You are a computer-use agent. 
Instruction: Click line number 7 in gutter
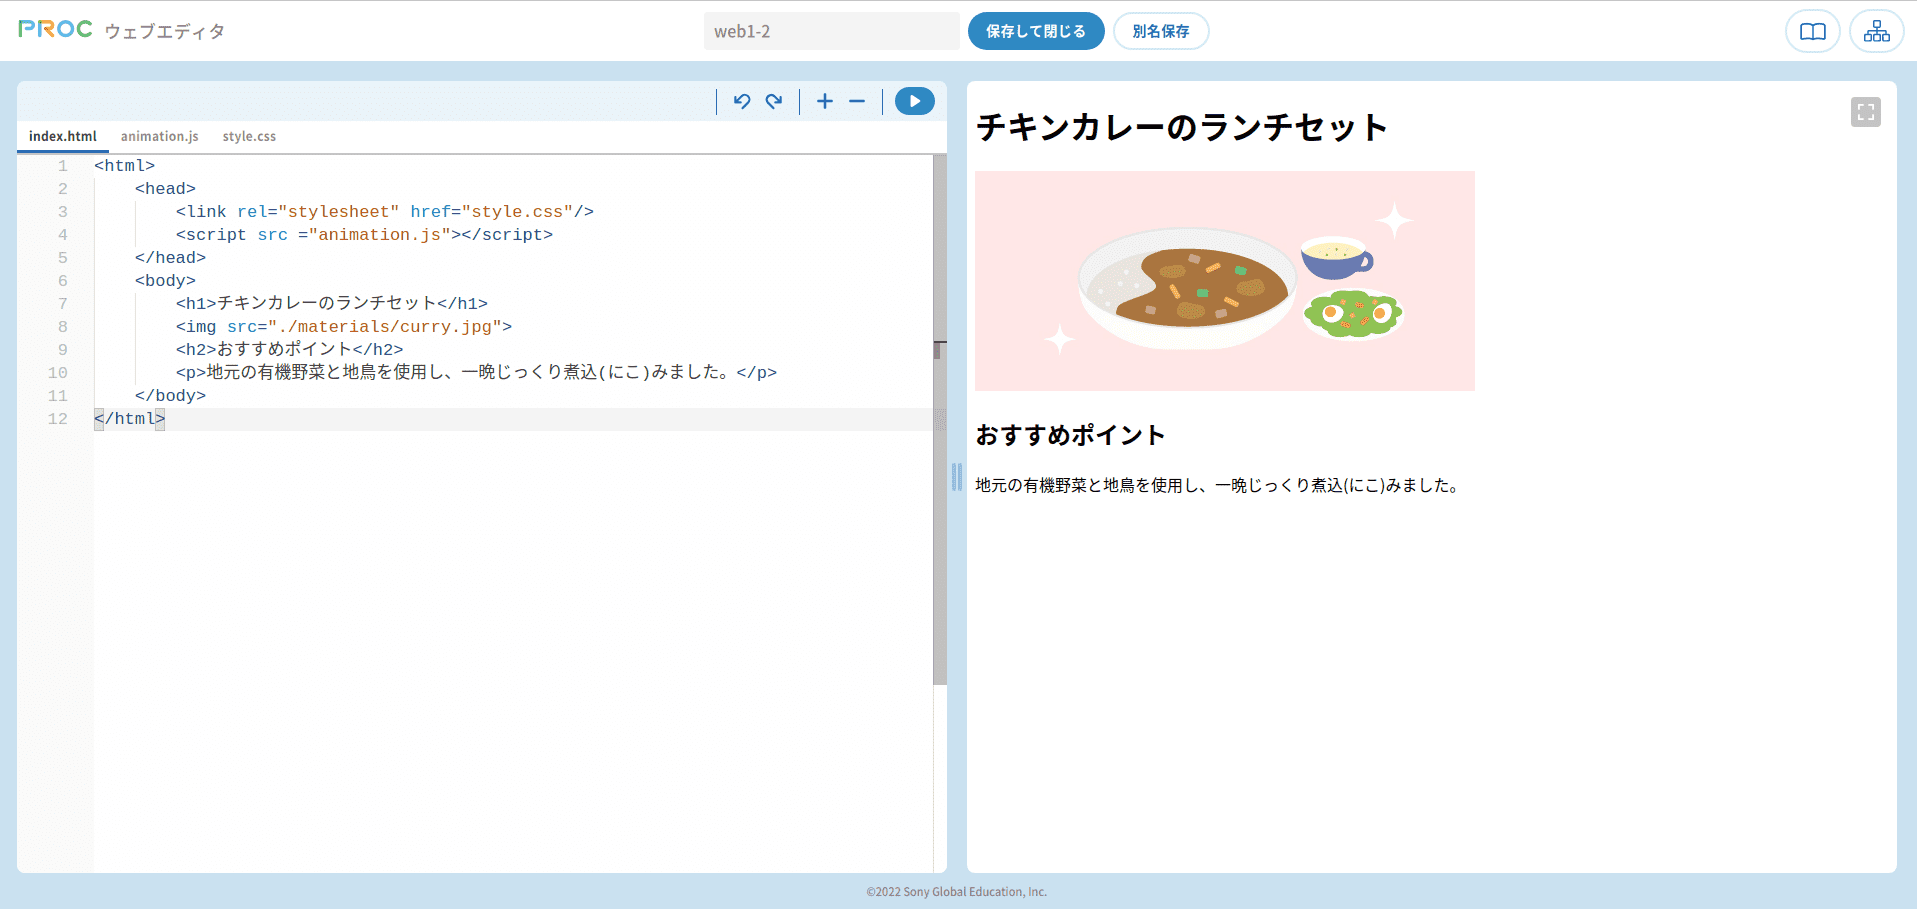(63, 304)
